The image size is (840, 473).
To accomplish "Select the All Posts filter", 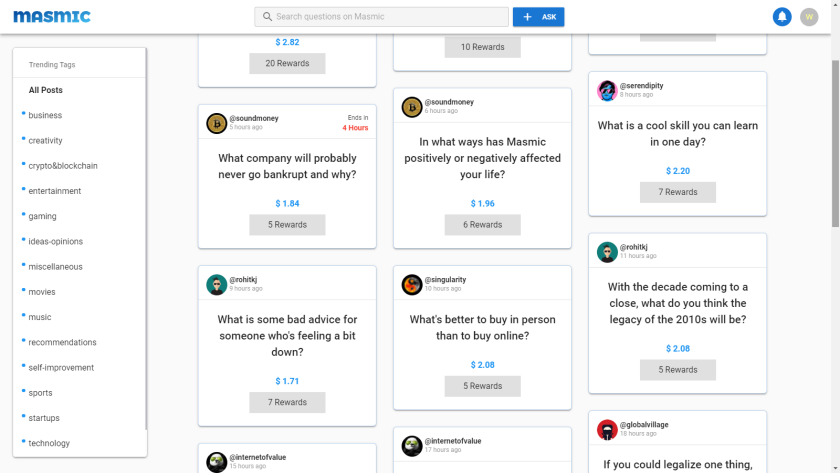I will pos(46,90).
